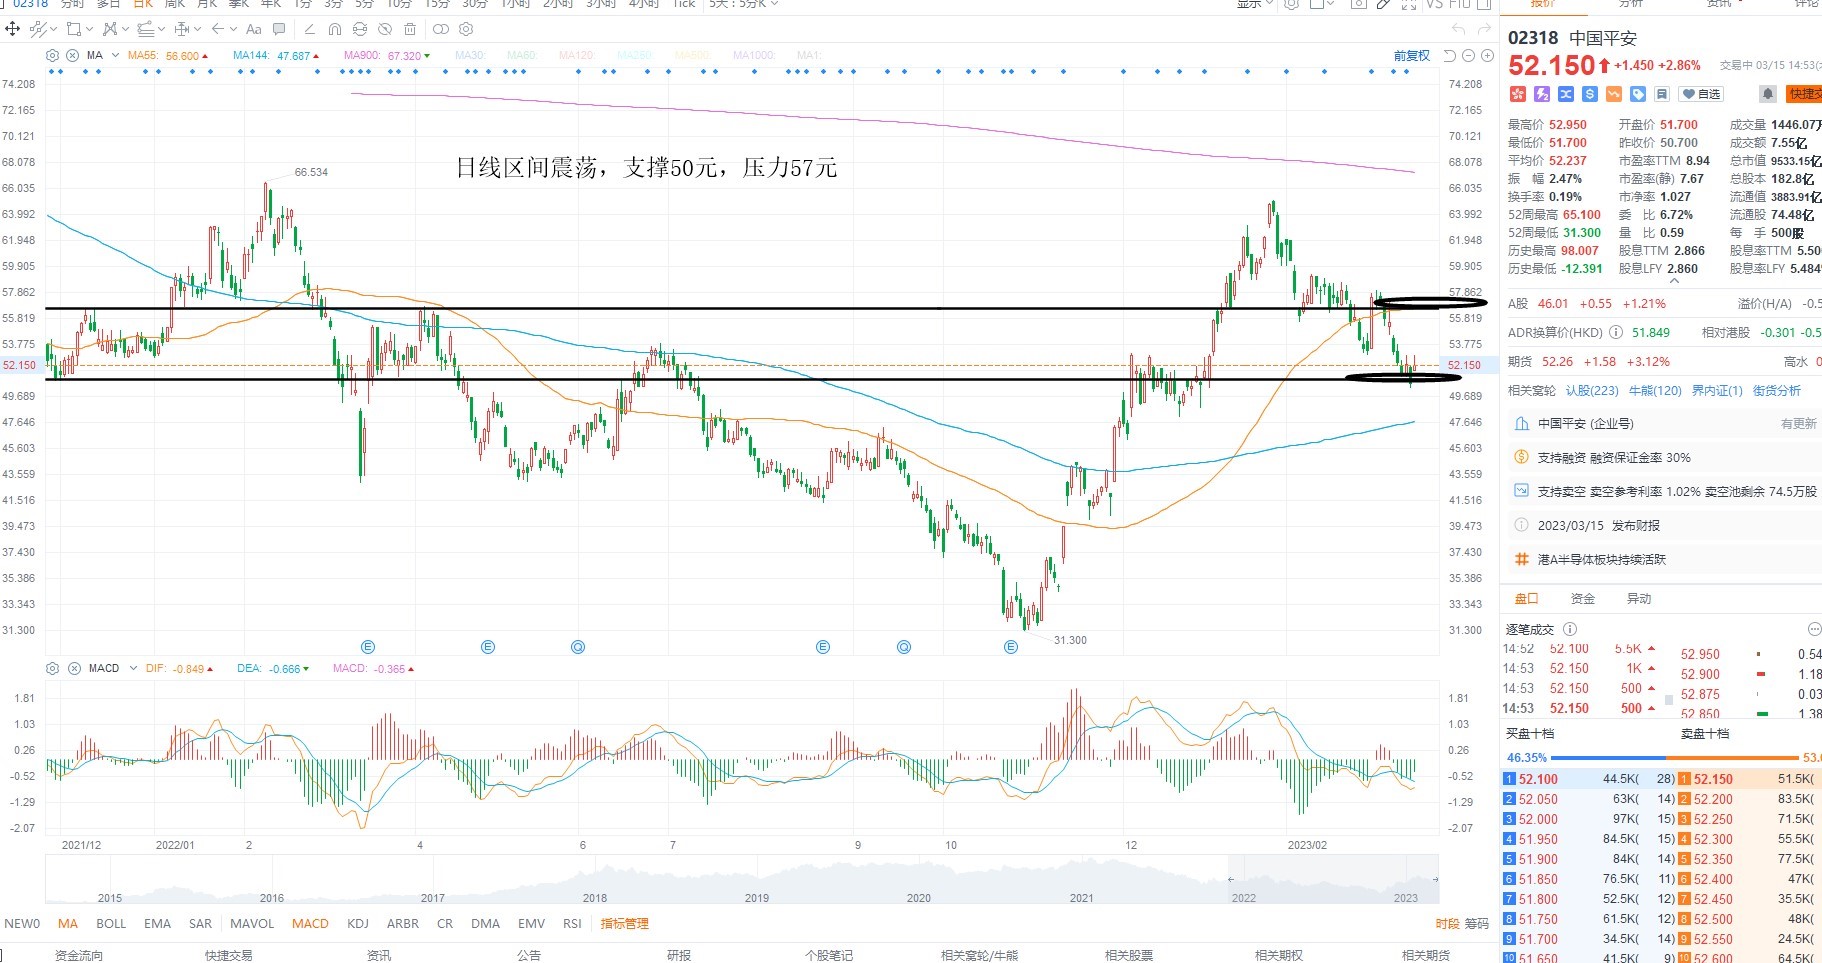Click the purple lightning level-2 icon
Screen dimensions: 1822x963
click(x=1541, y=94)
